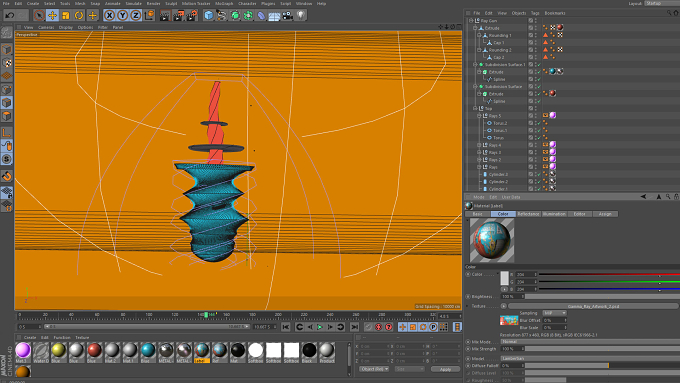Click the green Subdivision Surface generator icon
The width and height of the screenshot is (680, 383).
point(235,16)
